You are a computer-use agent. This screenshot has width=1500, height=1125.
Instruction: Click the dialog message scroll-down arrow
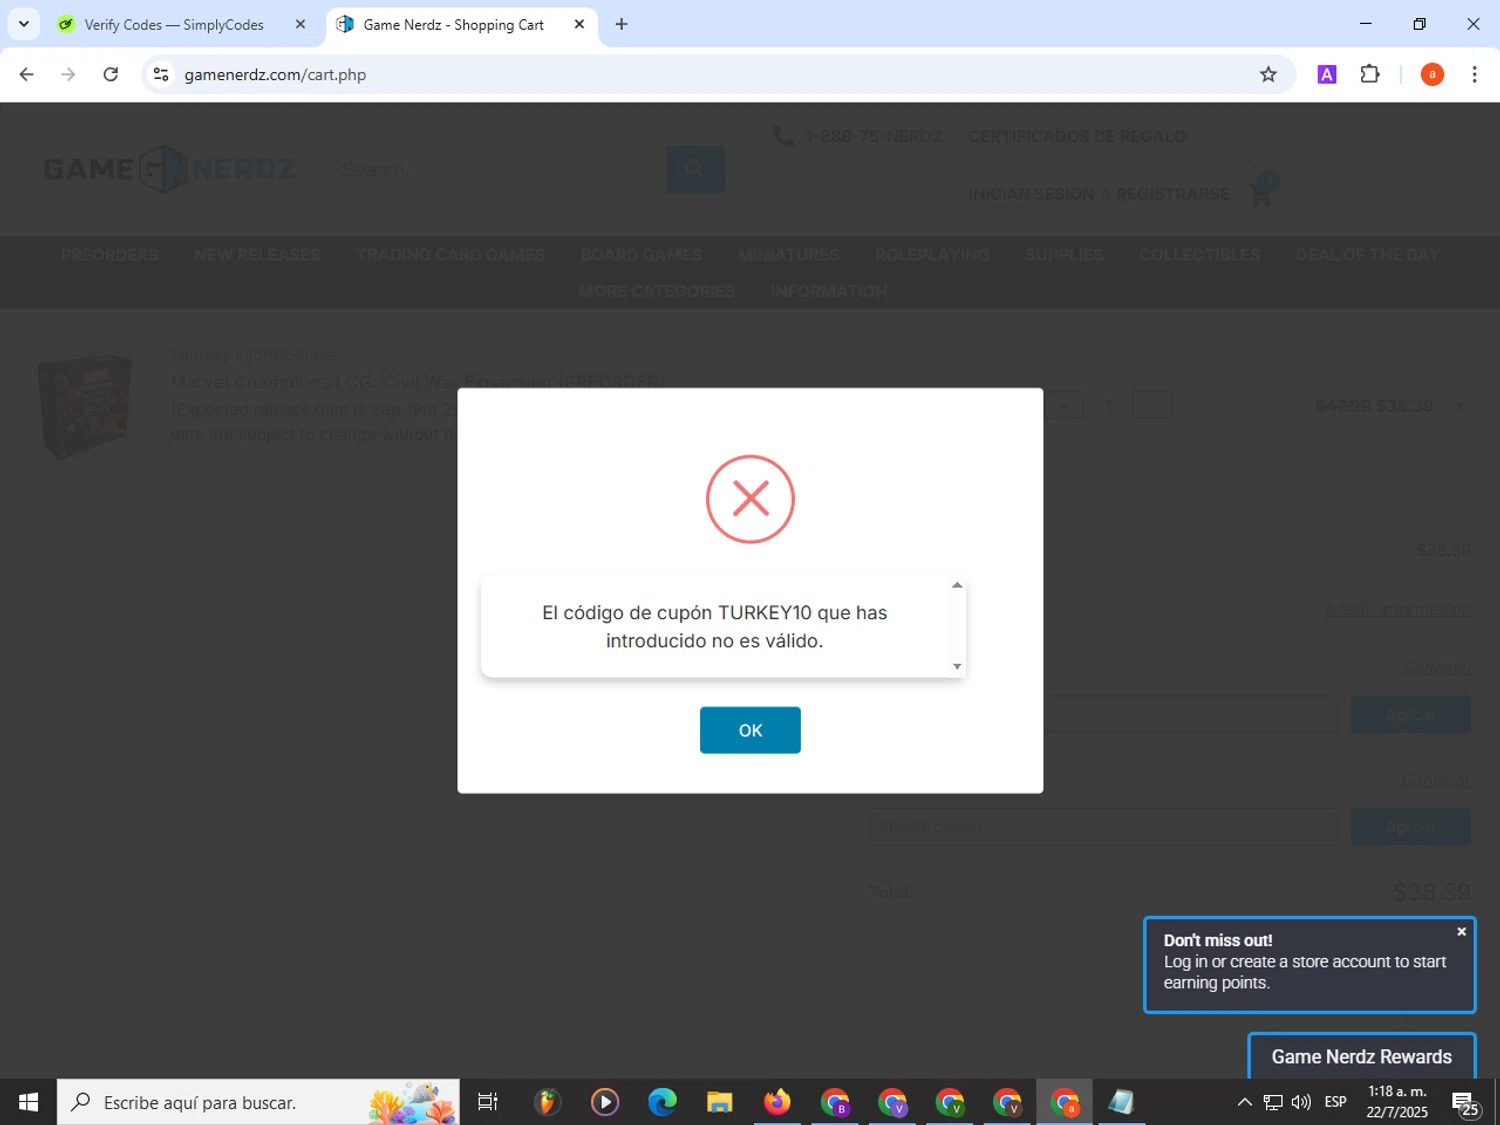[x=957, y=667]
